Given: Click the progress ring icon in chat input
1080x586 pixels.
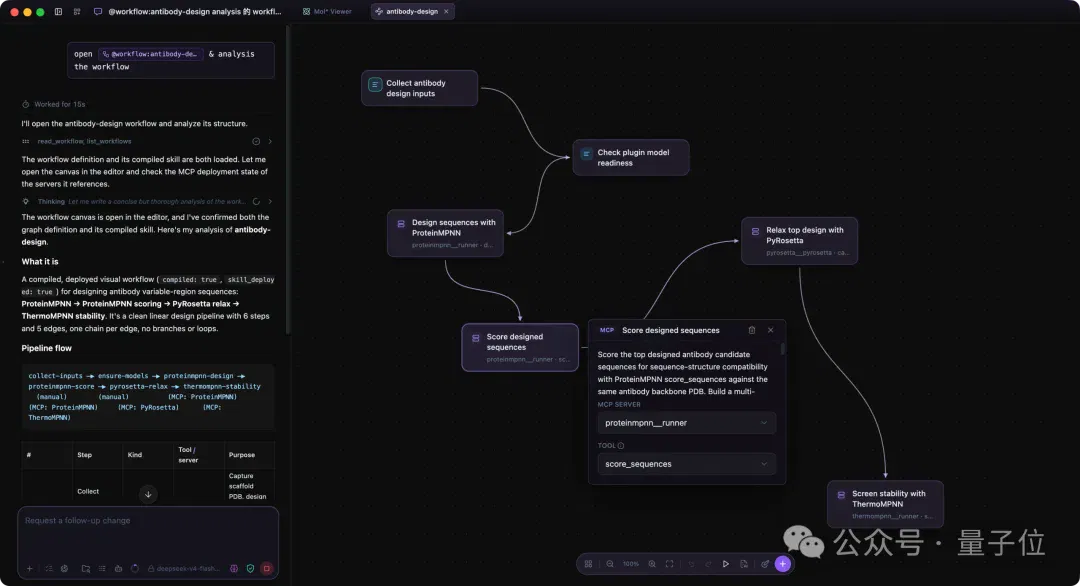Looking at the screenshot, I should coord(135,569).
